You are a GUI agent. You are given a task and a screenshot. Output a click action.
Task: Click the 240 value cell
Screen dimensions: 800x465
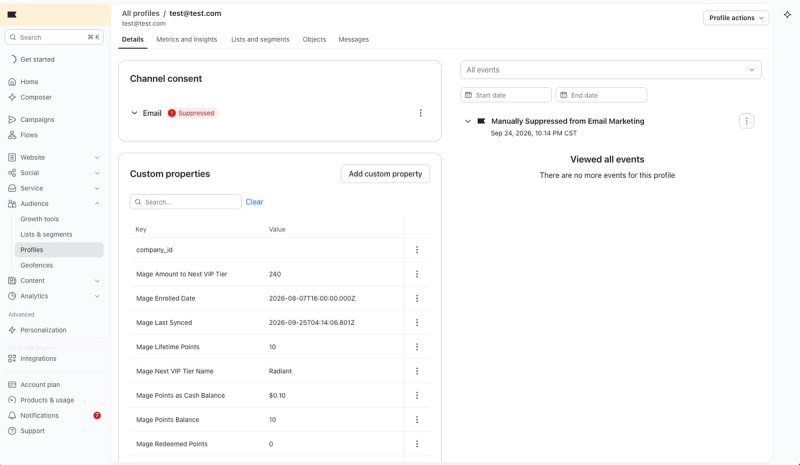click(x=275, y=274)
